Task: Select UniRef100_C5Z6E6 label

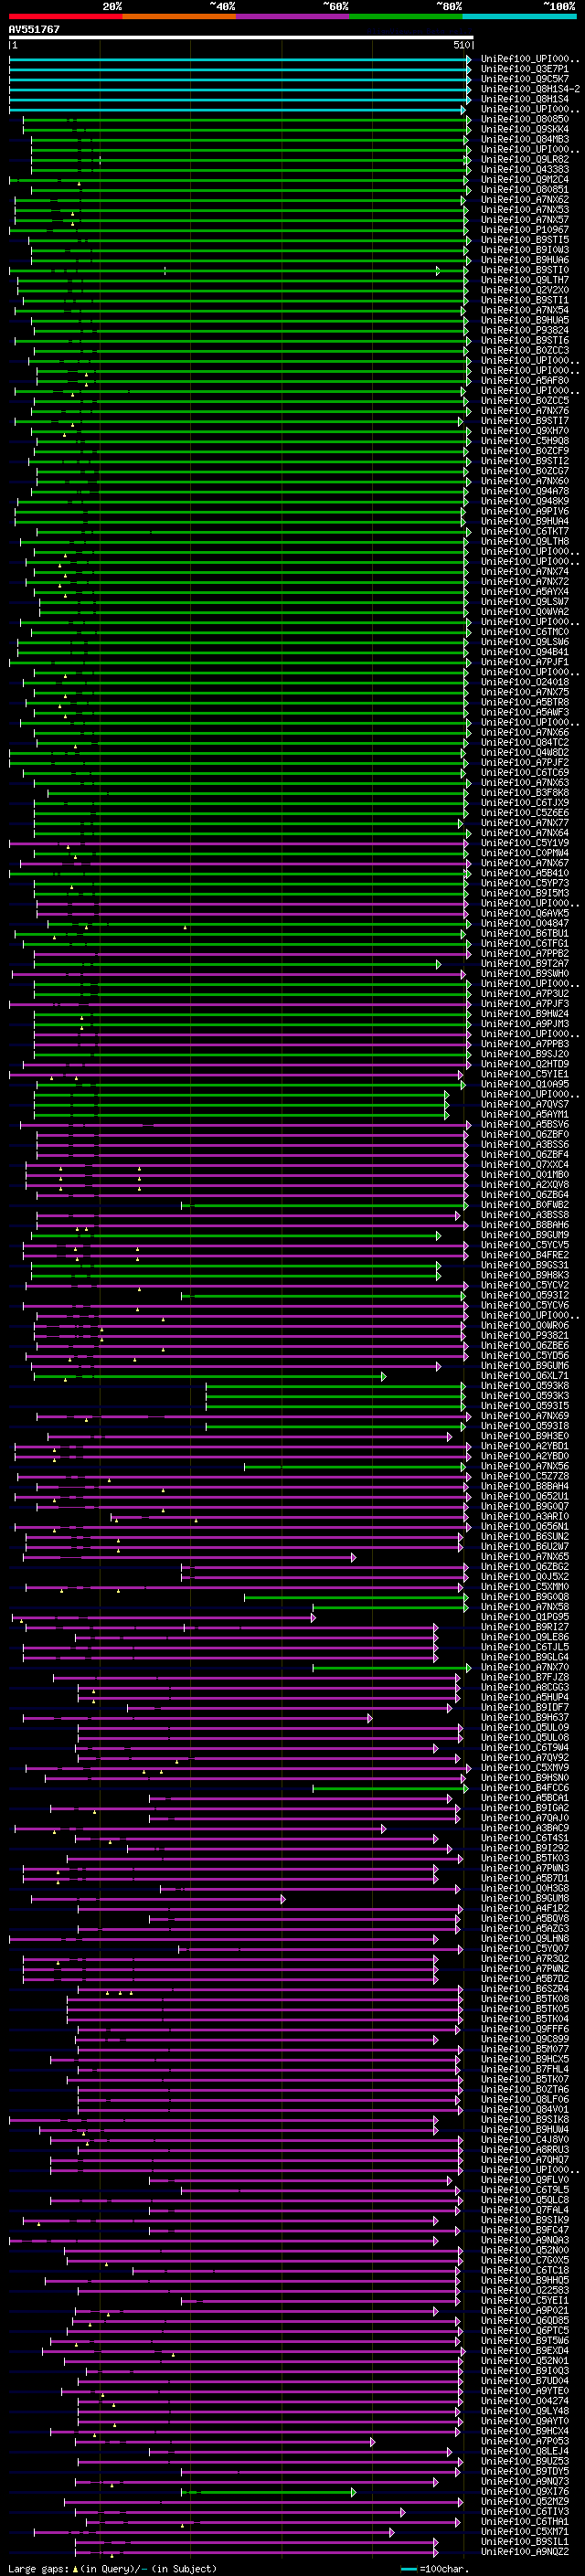Action: coord(525,812)
